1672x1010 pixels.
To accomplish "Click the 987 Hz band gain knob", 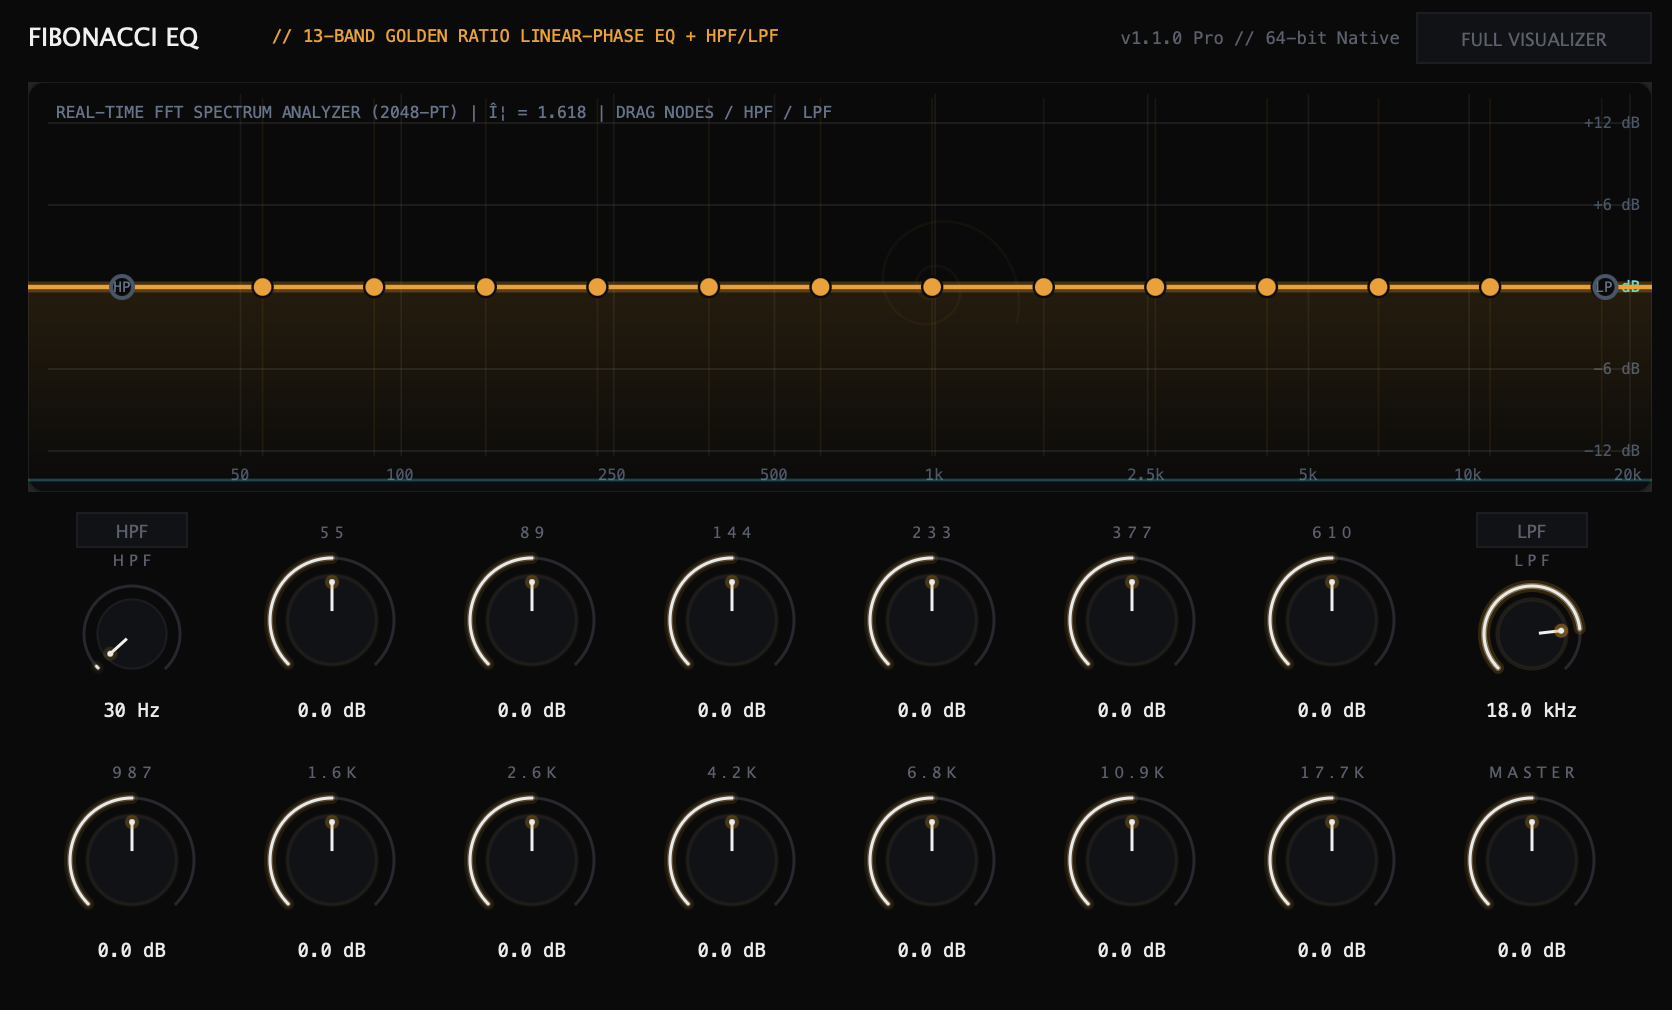I will click(132, 860).
